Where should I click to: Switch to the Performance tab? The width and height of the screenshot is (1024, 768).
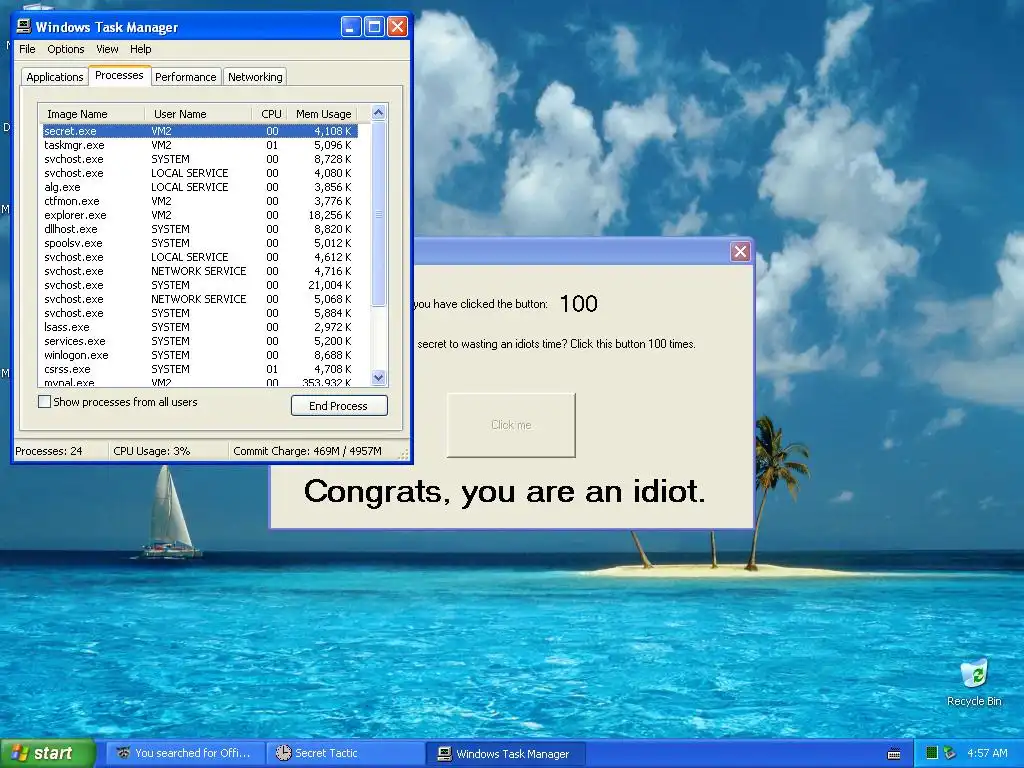tap(185, 77)
